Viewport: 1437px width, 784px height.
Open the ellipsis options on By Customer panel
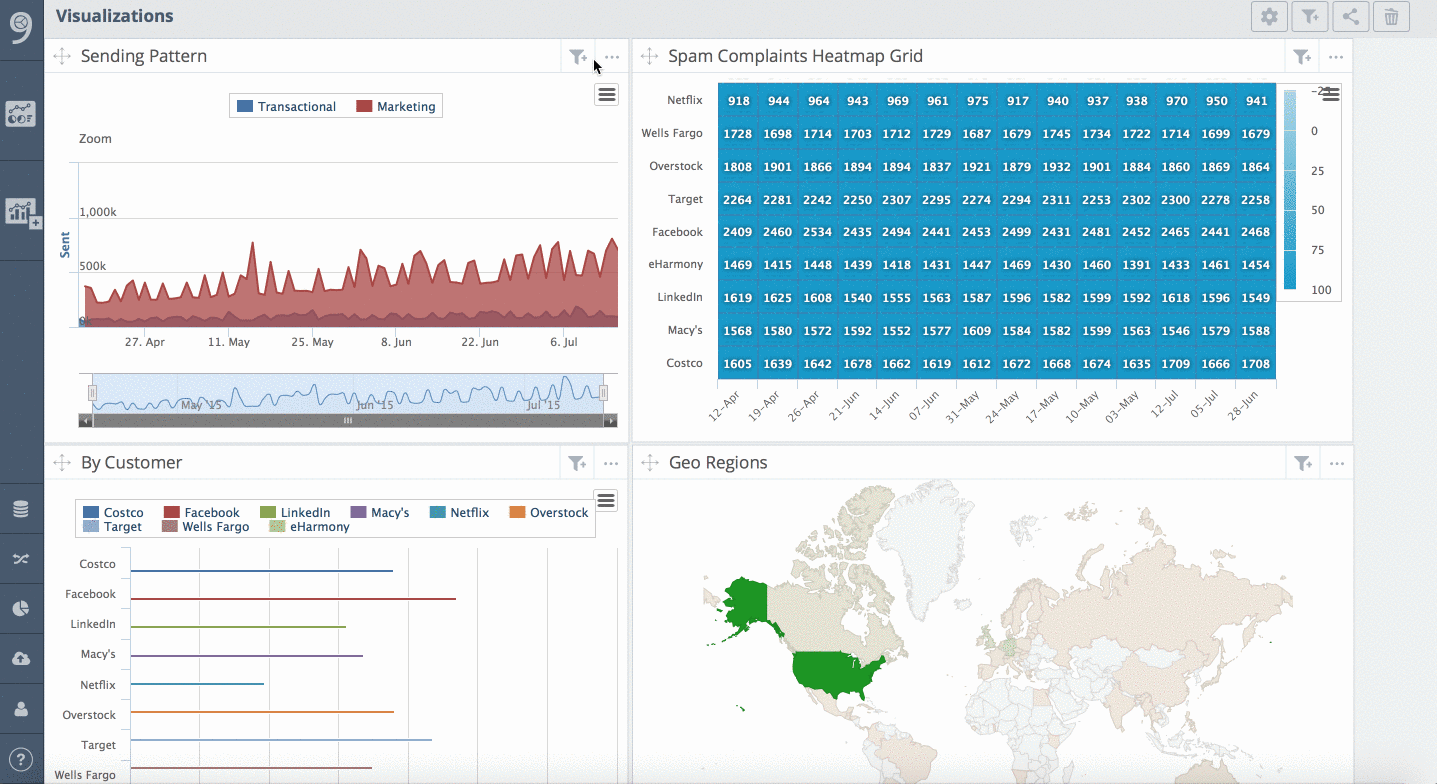611,463
